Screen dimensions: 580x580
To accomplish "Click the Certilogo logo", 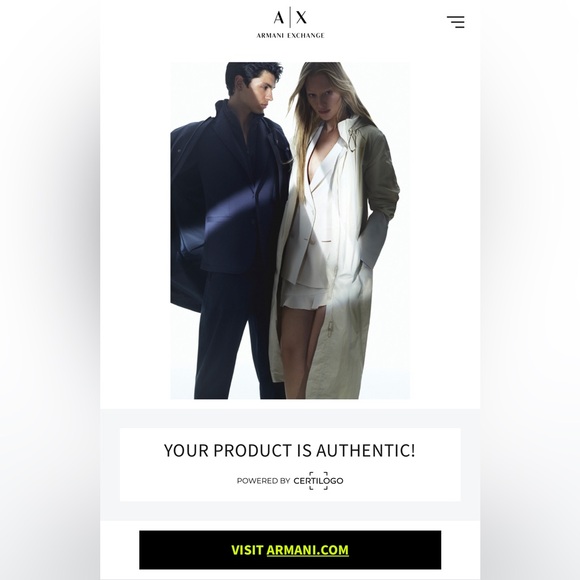I will tap(318, 481).
